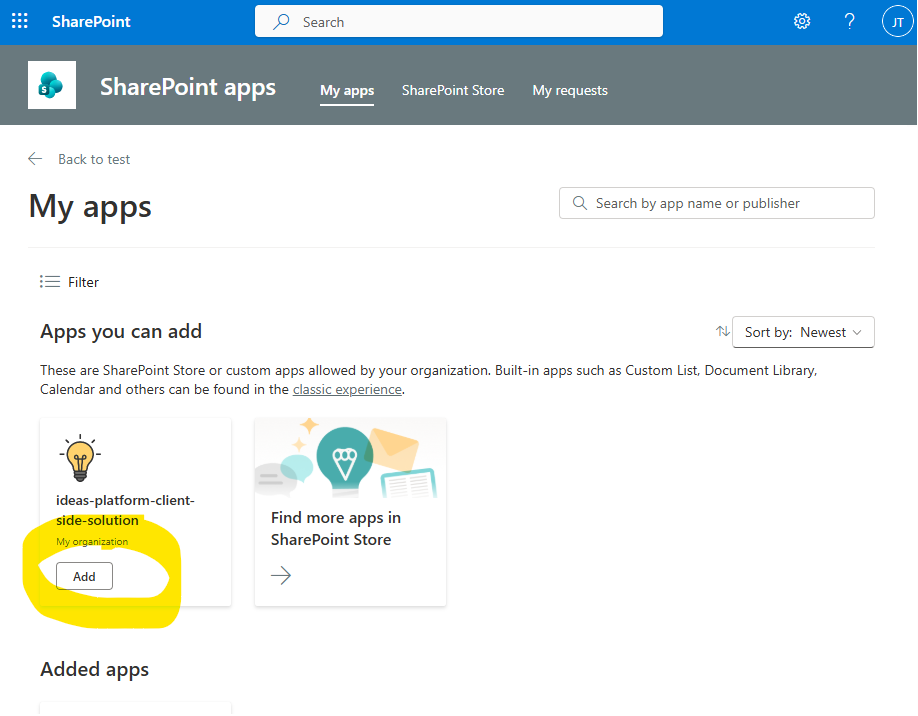Click the back arrow icon
Image resolution: width=918 pixels, height=716 pixels.
pyautogui.click(x=36, y=159)
